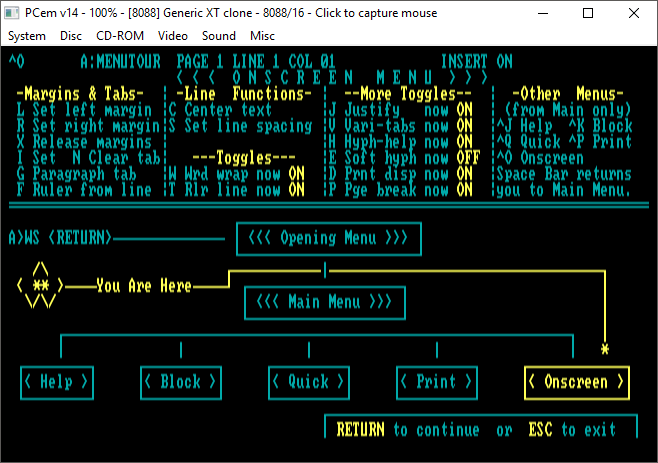
Task: Select the Print box in diagram
Action: pos(437,382)
